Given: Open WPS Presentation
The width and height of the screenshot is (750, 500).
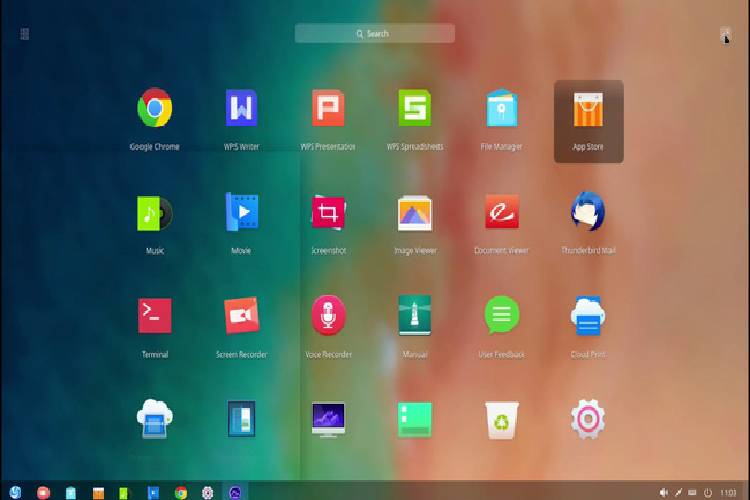Looking at the screenshot, I should 328,108.
